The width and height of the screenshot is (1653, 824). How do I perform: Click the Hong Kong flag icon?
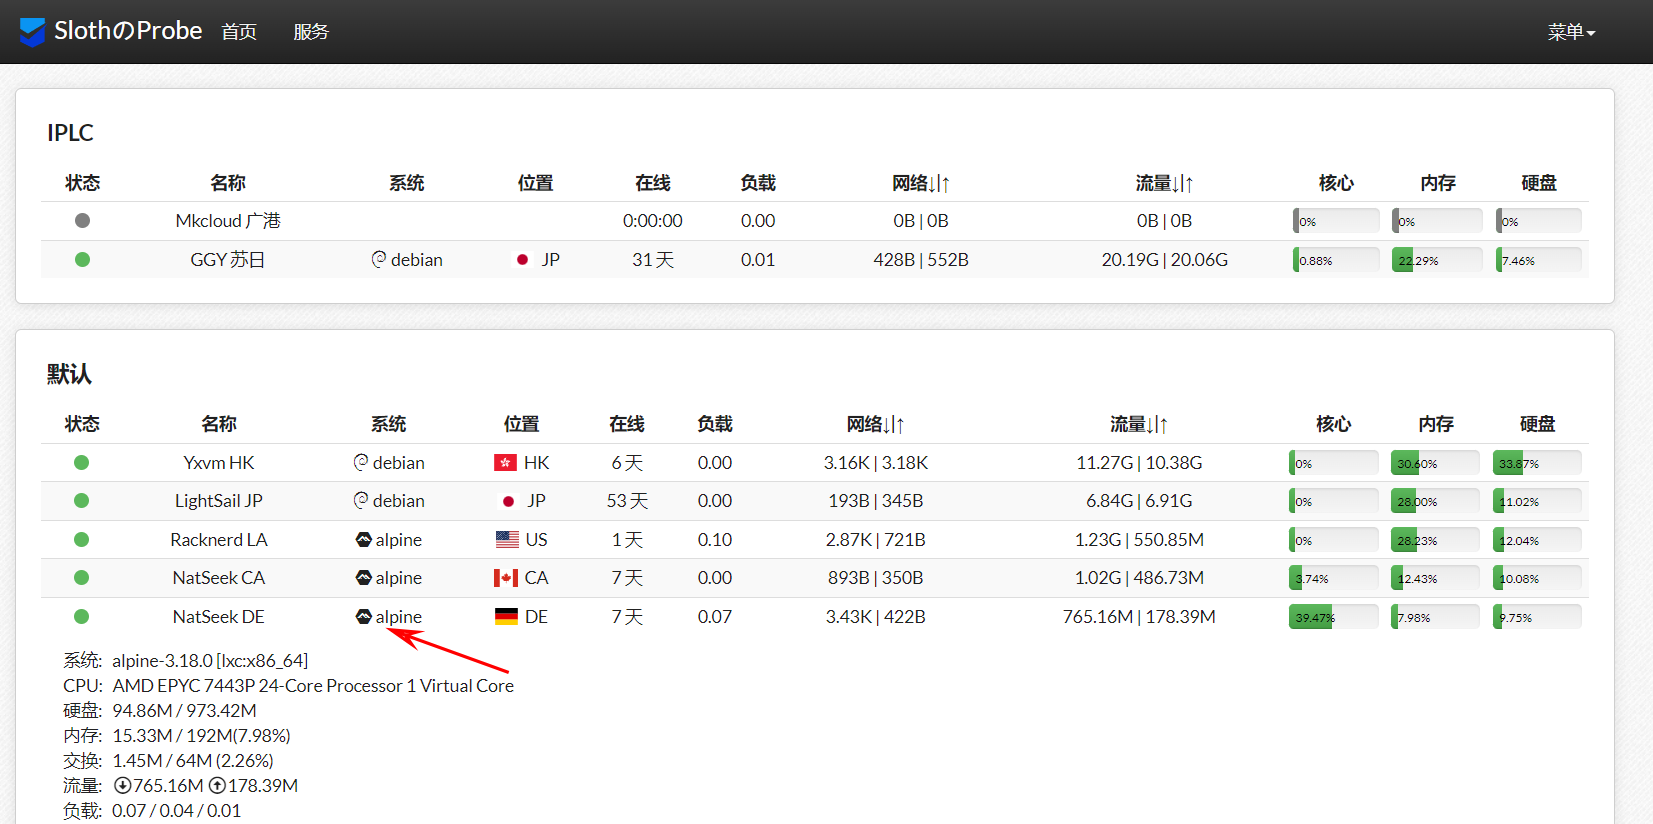[505, 463]
